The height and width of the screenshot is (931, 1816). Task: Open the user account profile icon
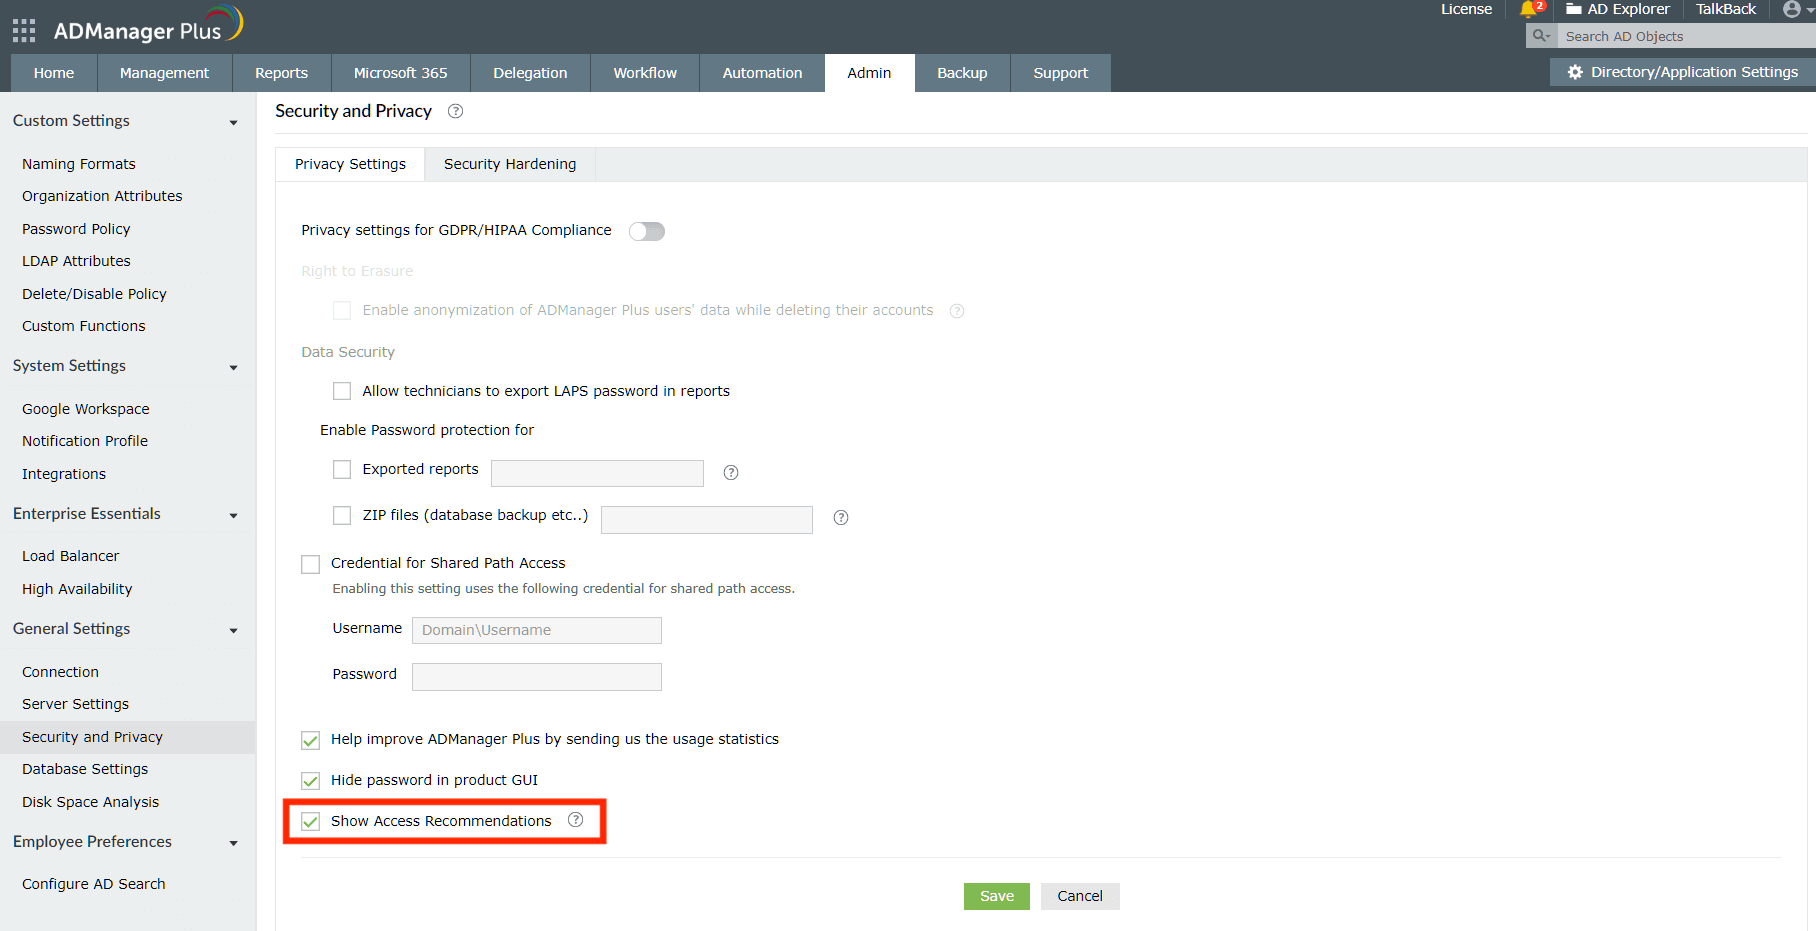(1792, 9)
